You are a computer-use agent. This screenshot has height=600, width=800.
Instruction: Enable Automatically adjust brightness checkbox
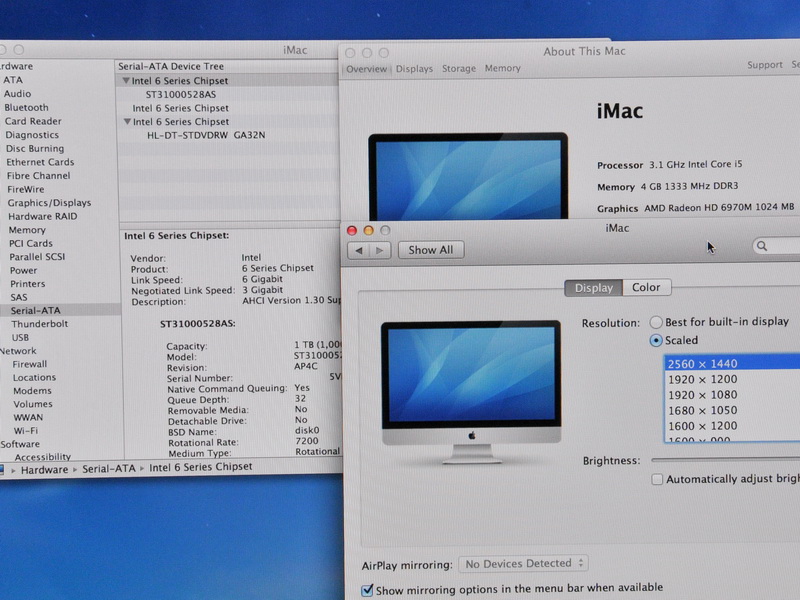657,479
